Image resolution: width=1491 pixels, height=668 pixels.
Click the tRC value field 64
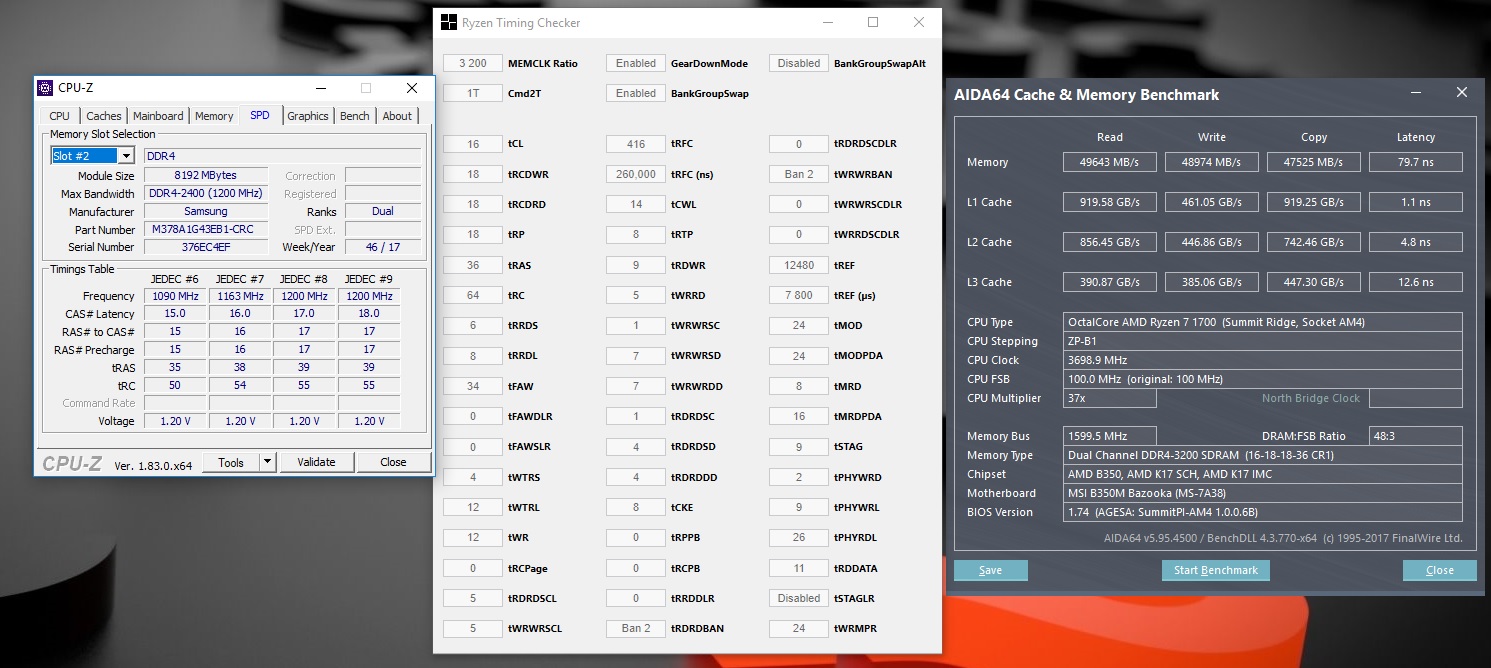pyautogui.click(x=473, y=295)
